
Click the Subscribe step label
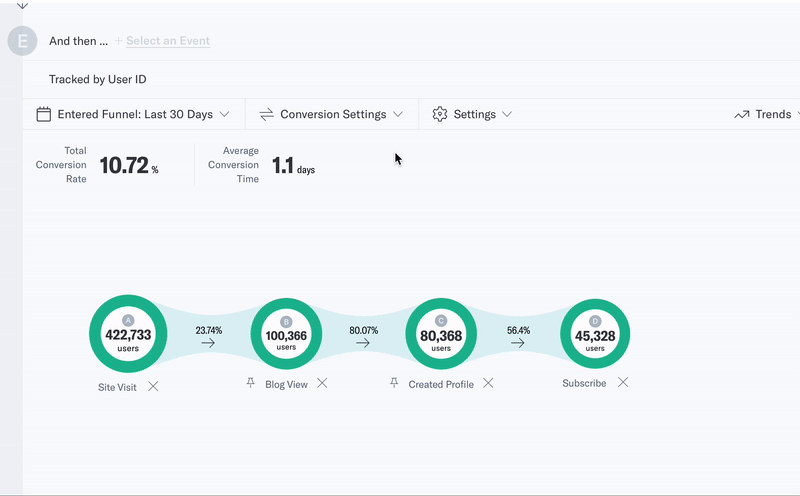584,383
